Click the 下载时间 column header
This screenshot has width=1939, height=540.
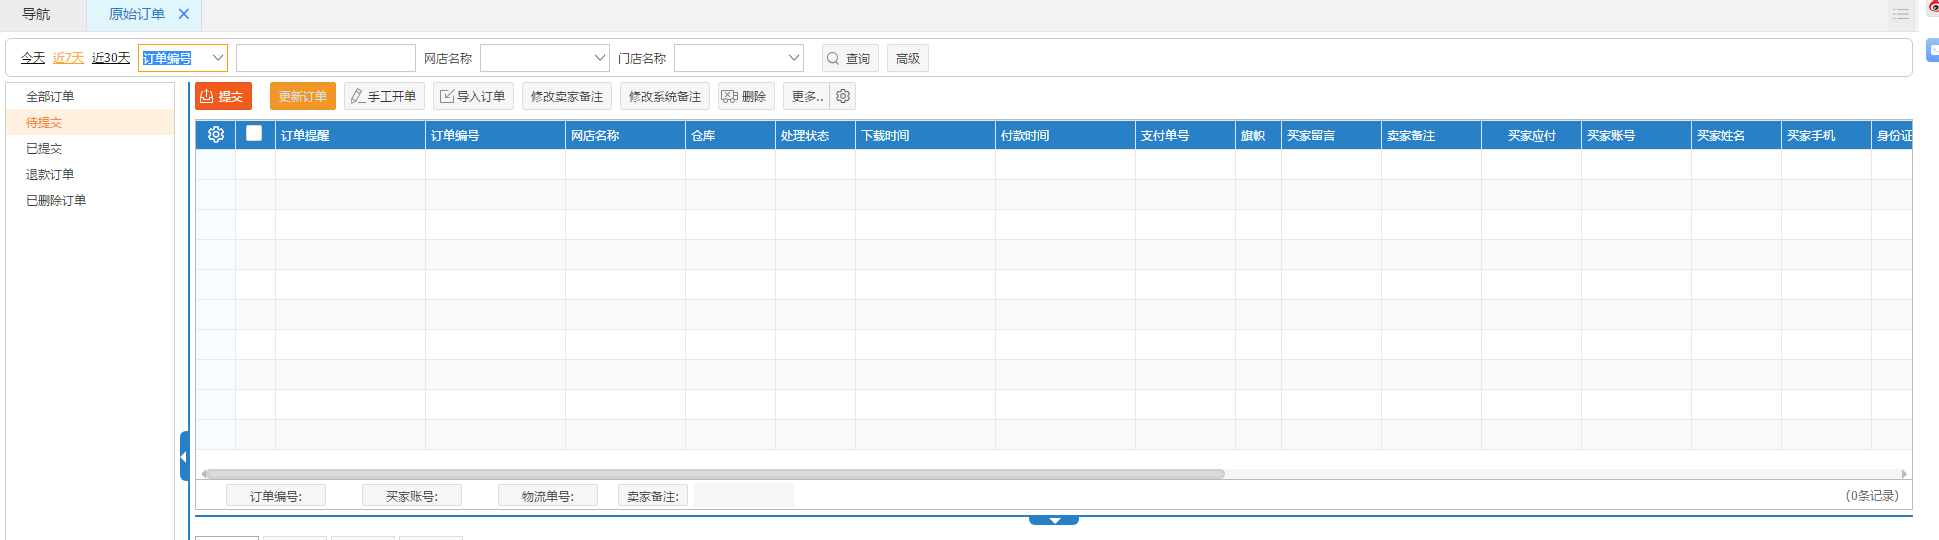point(925,135)
